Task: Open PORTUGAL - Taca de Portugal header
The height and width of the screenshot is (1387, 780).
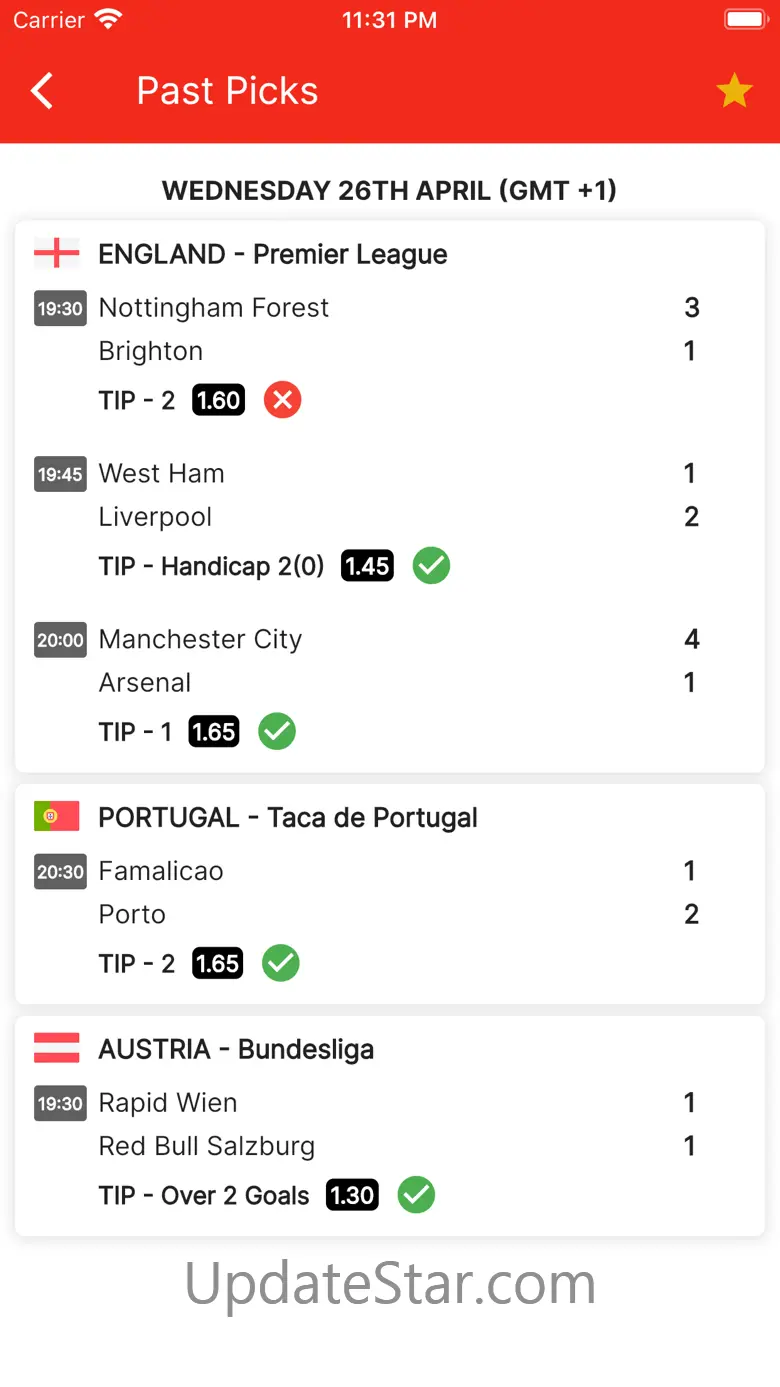Action: pyautogui.click(x=288, y=817)
